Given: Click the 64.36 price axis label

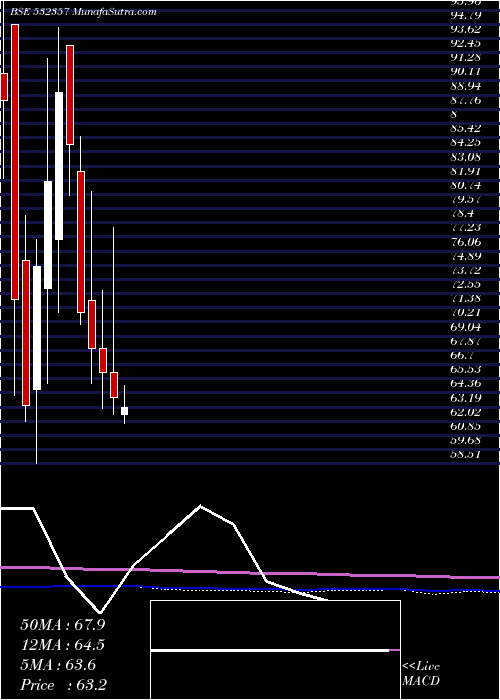Looking at the screenshot, I should 465,383.
